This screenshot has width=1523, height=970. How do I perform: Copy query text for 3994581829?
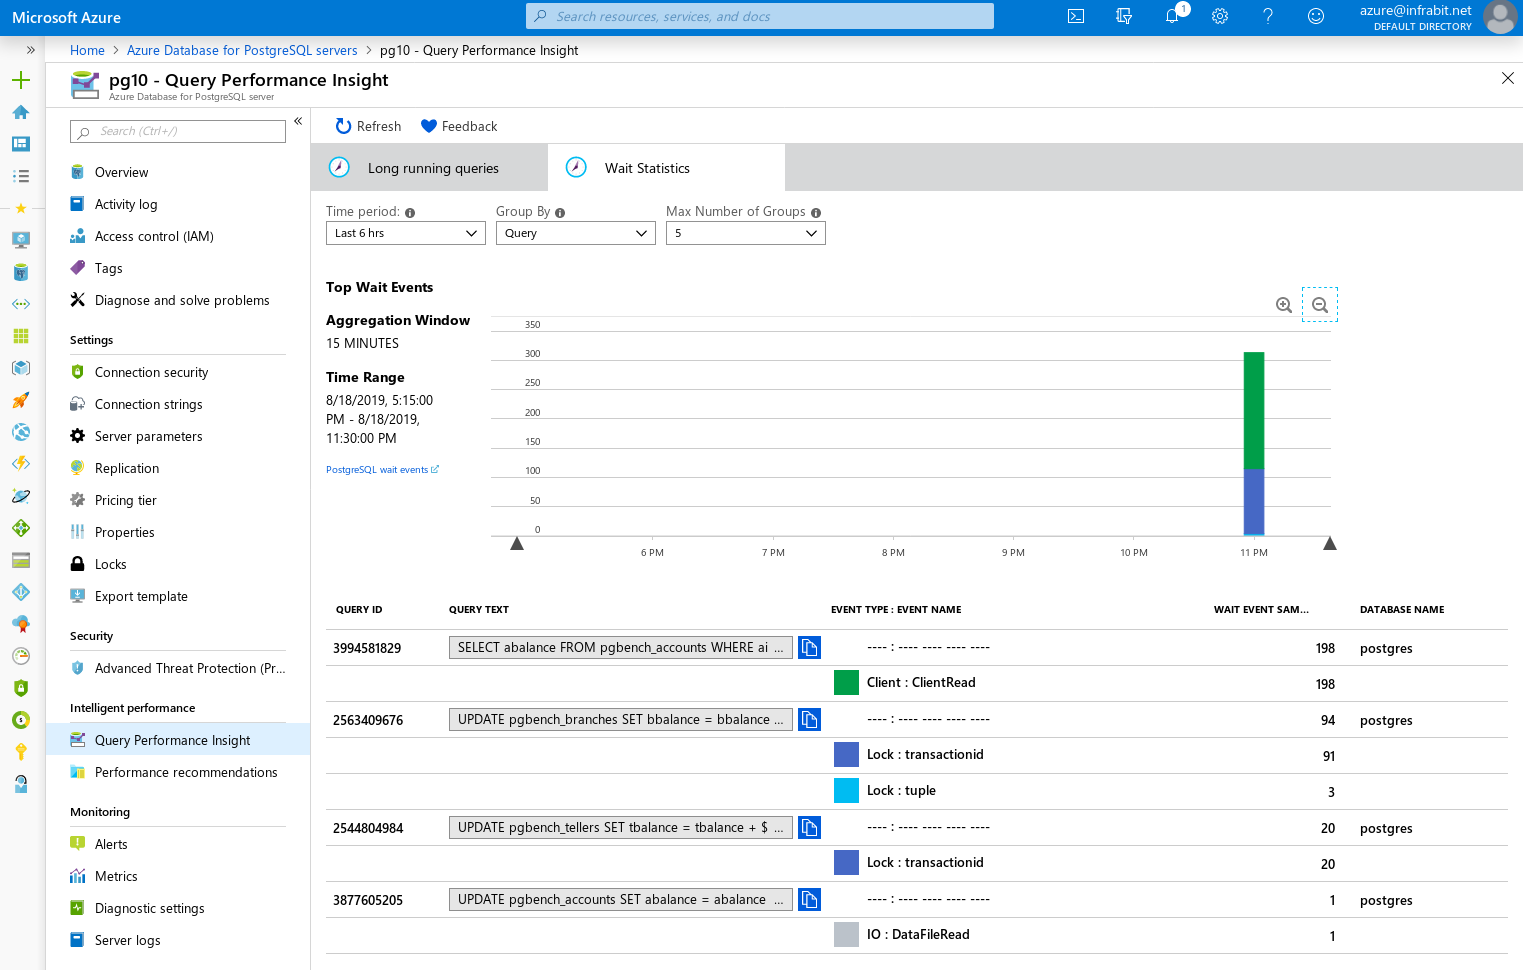(x=810, y=648)
